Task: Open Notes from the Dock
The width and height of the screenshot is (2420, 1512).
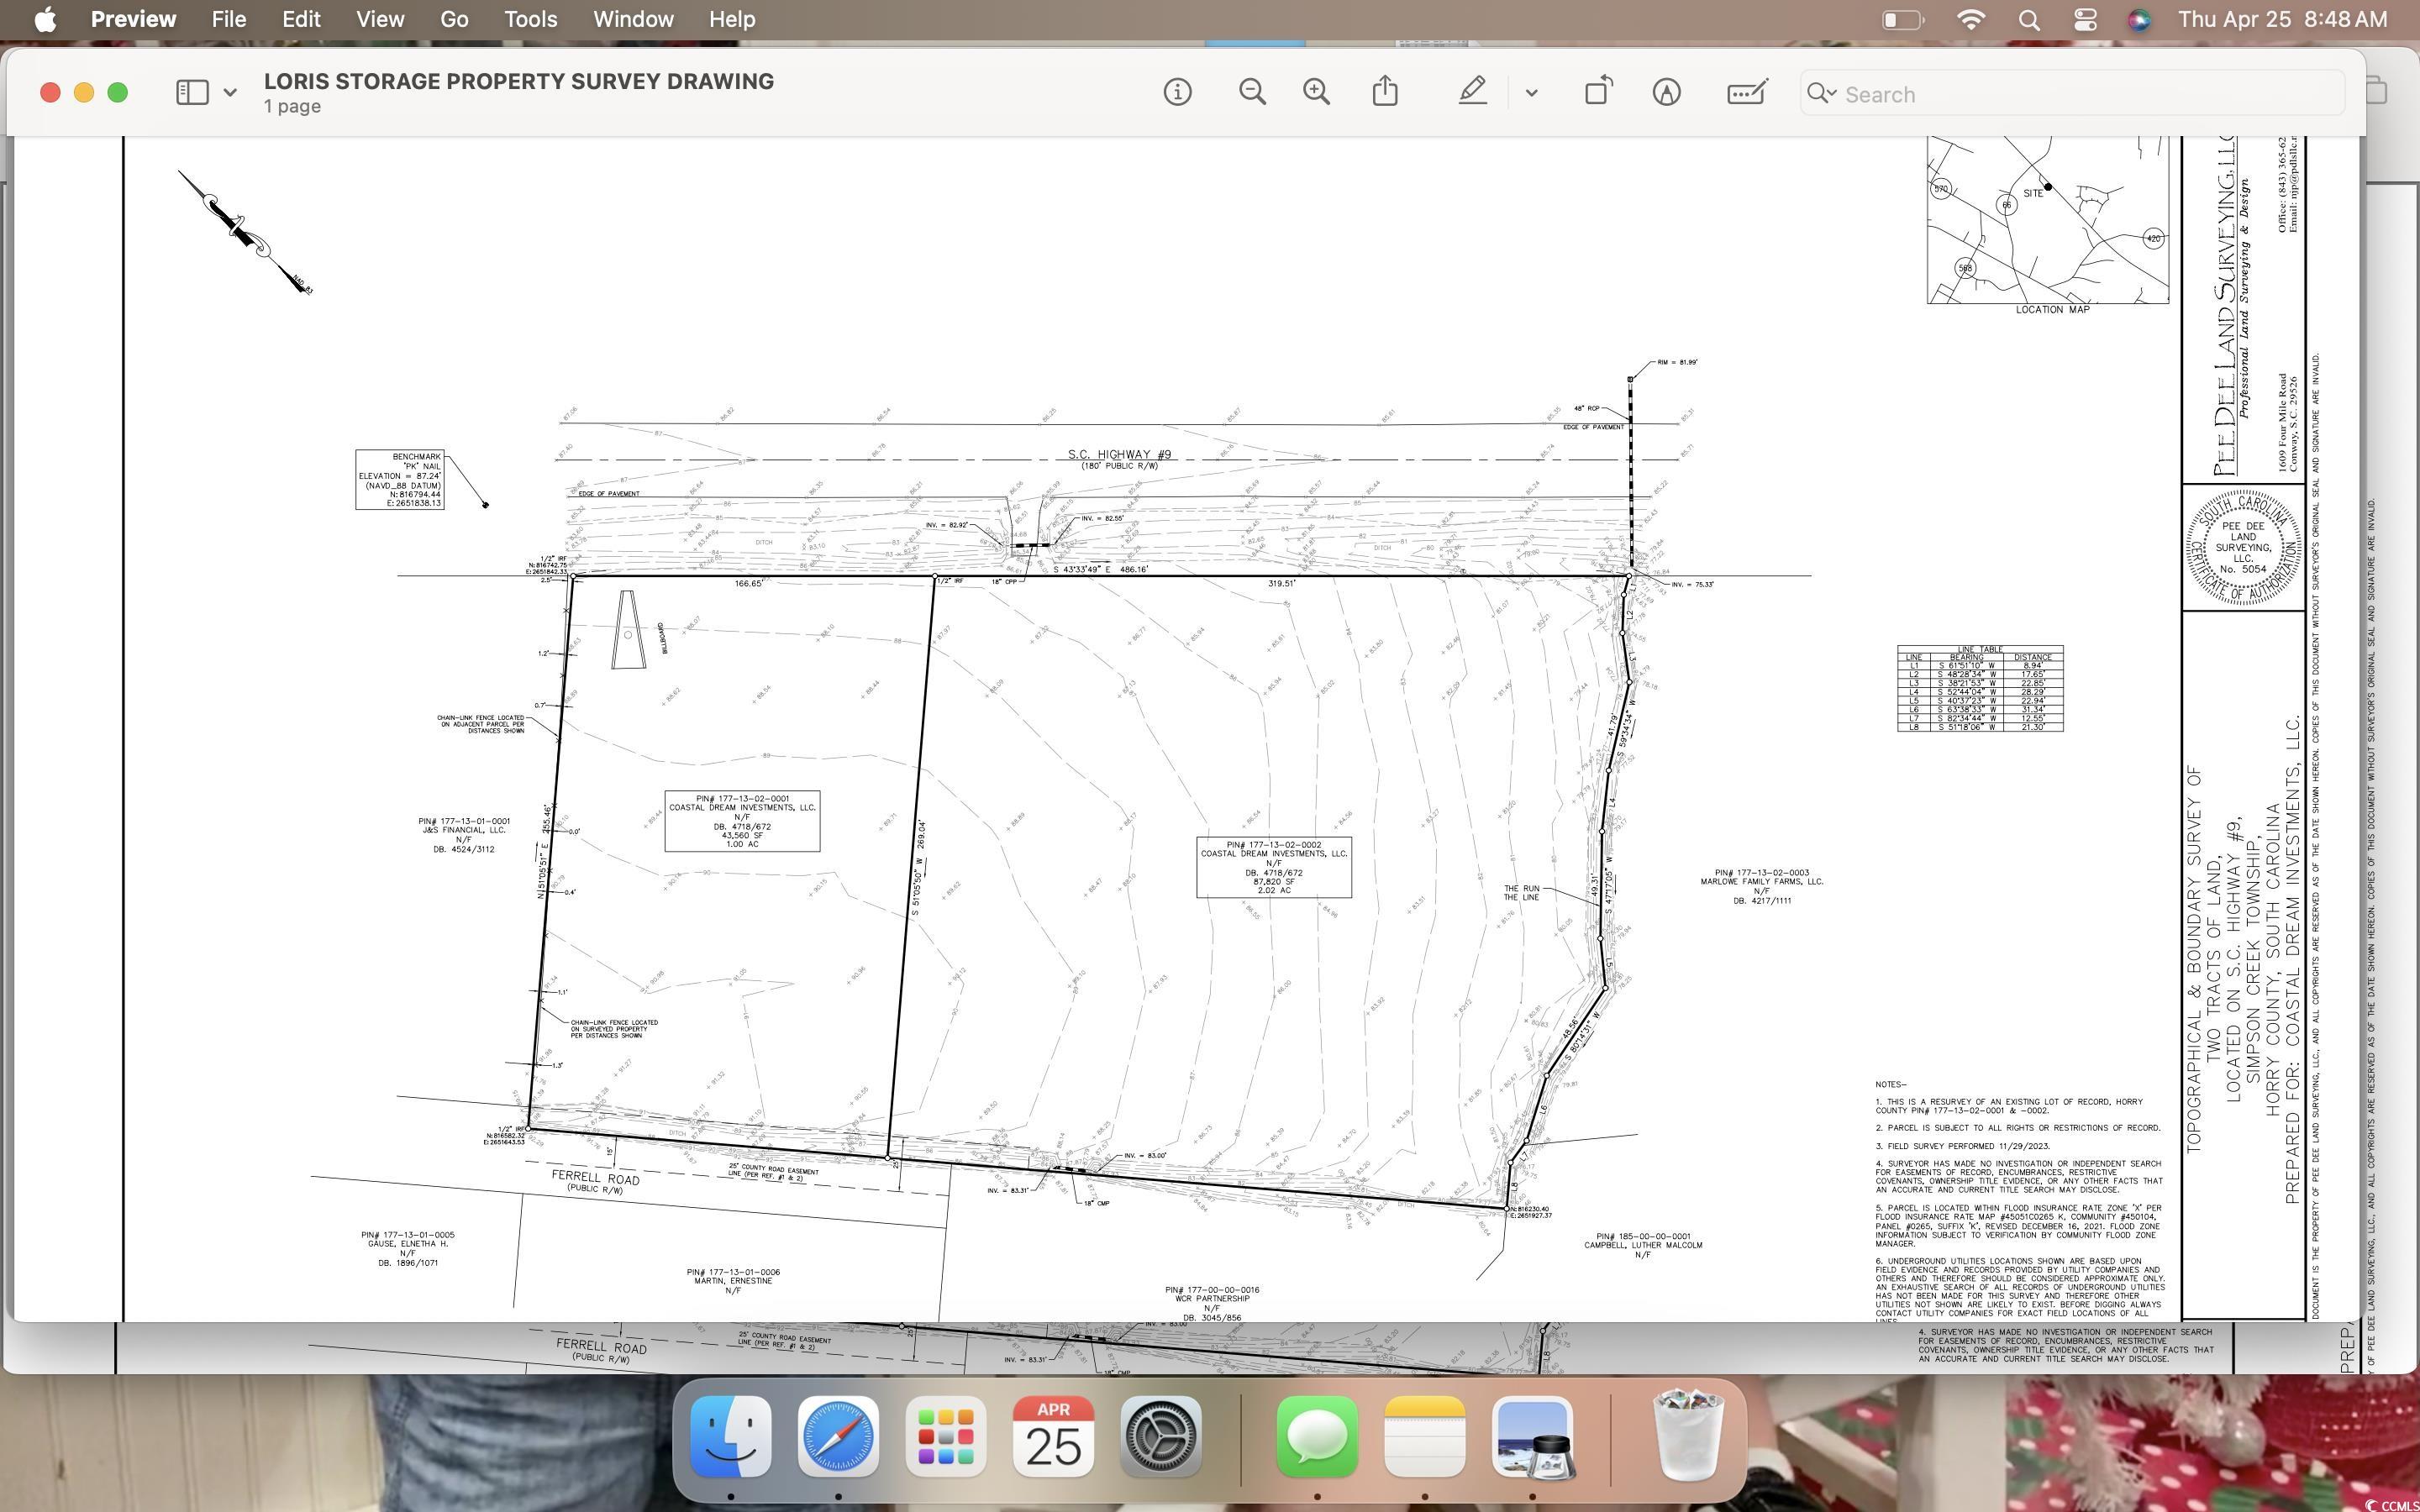Action: [x=1424, y=1437]
